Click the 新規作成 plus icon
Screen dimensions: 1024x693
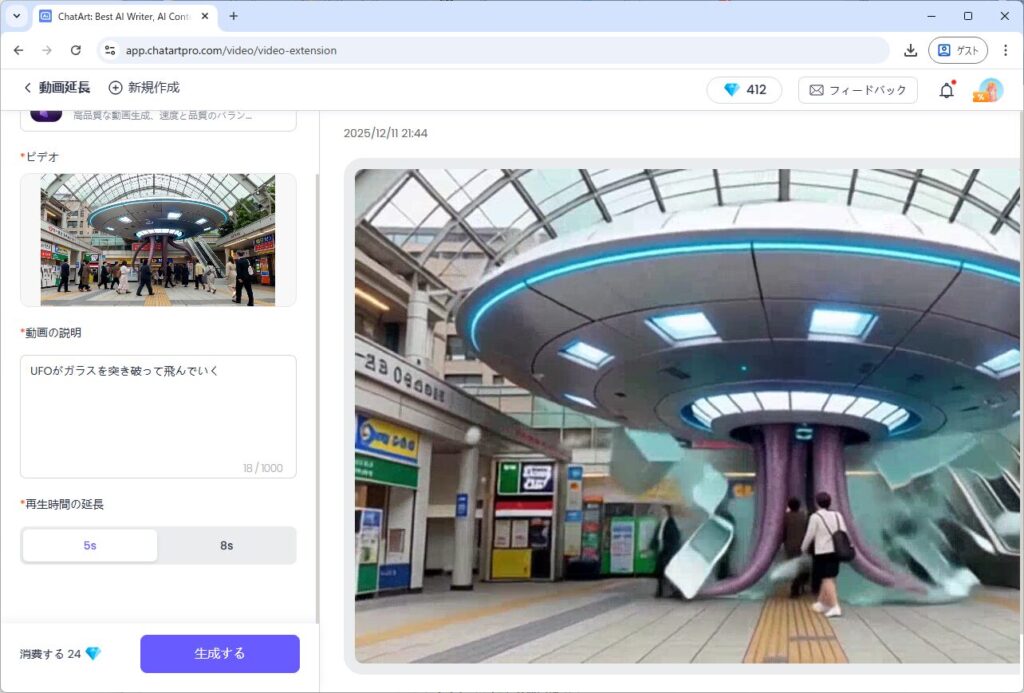pos(116,88)
